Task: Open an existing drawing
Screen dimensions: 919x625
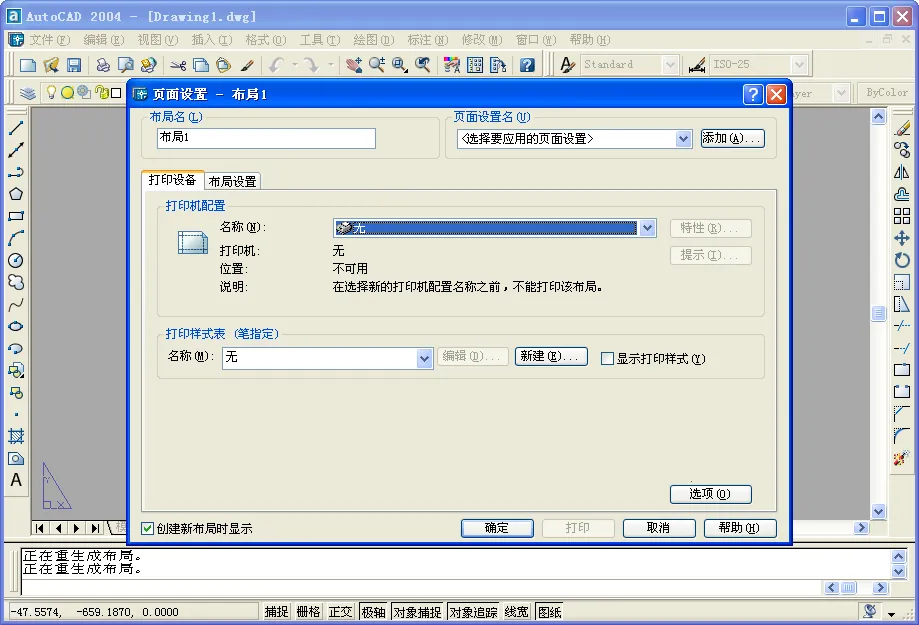Action: tap(49, 63)
